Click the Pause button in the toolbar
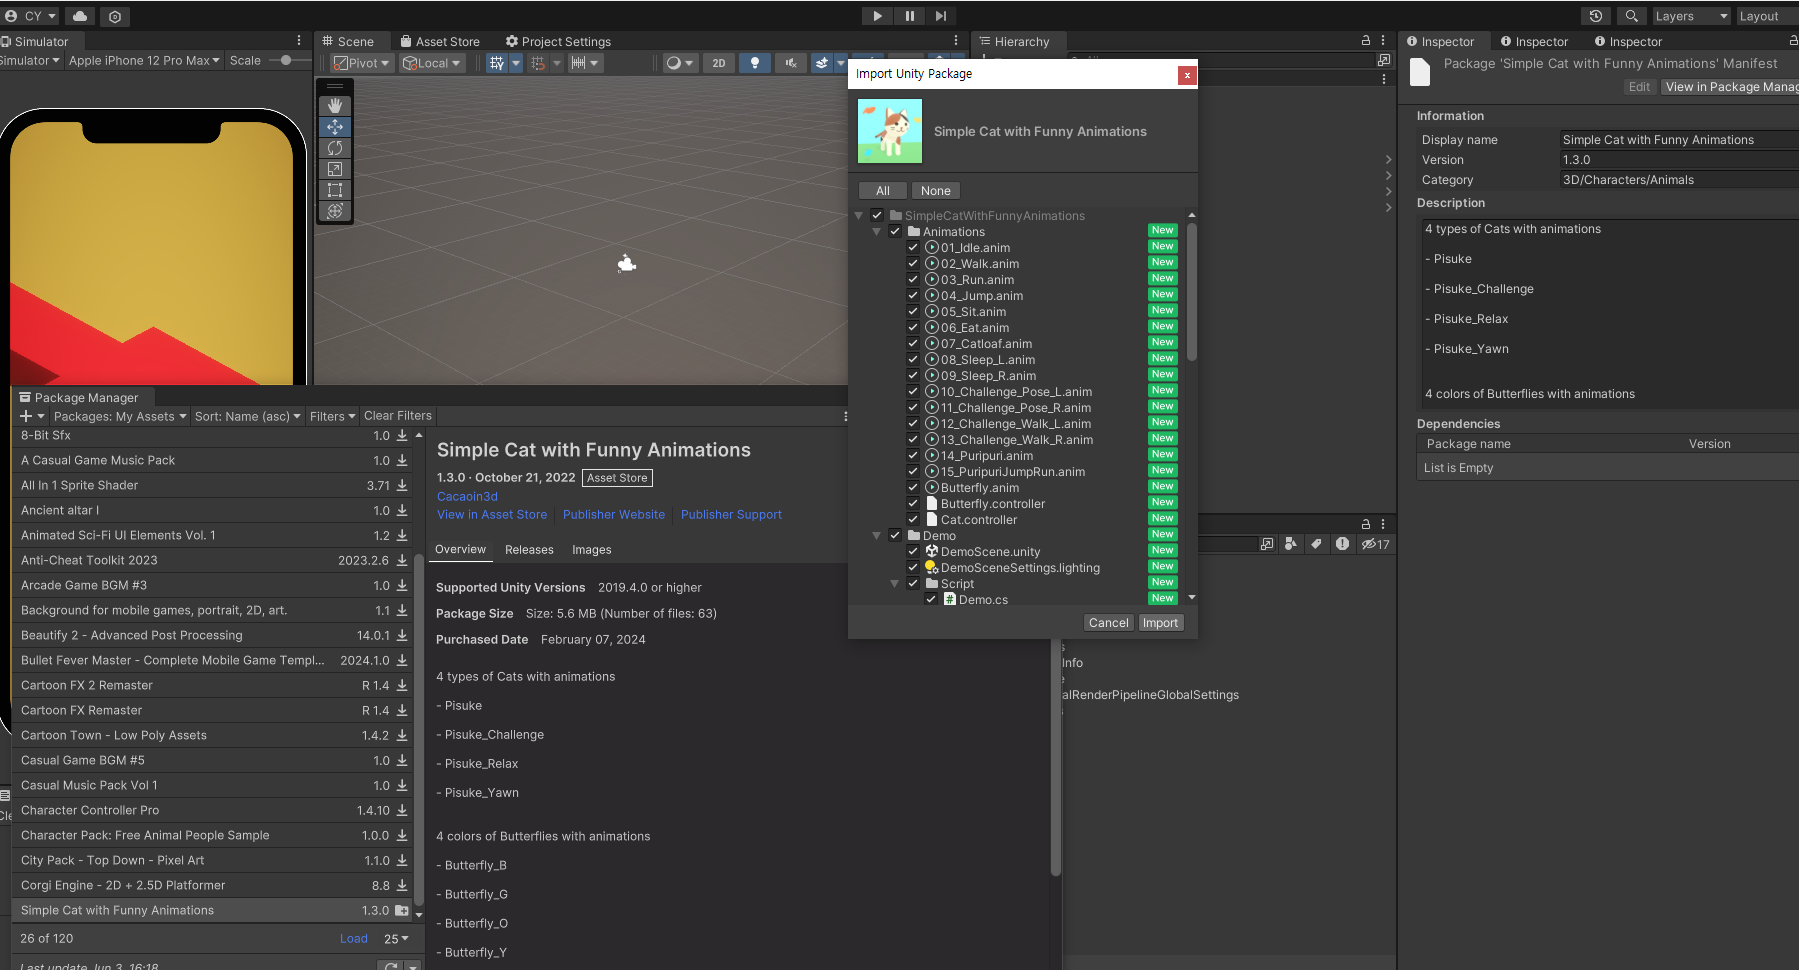Image resolution: width=1799 pixels, height=970 pixels. pos(909,16)
